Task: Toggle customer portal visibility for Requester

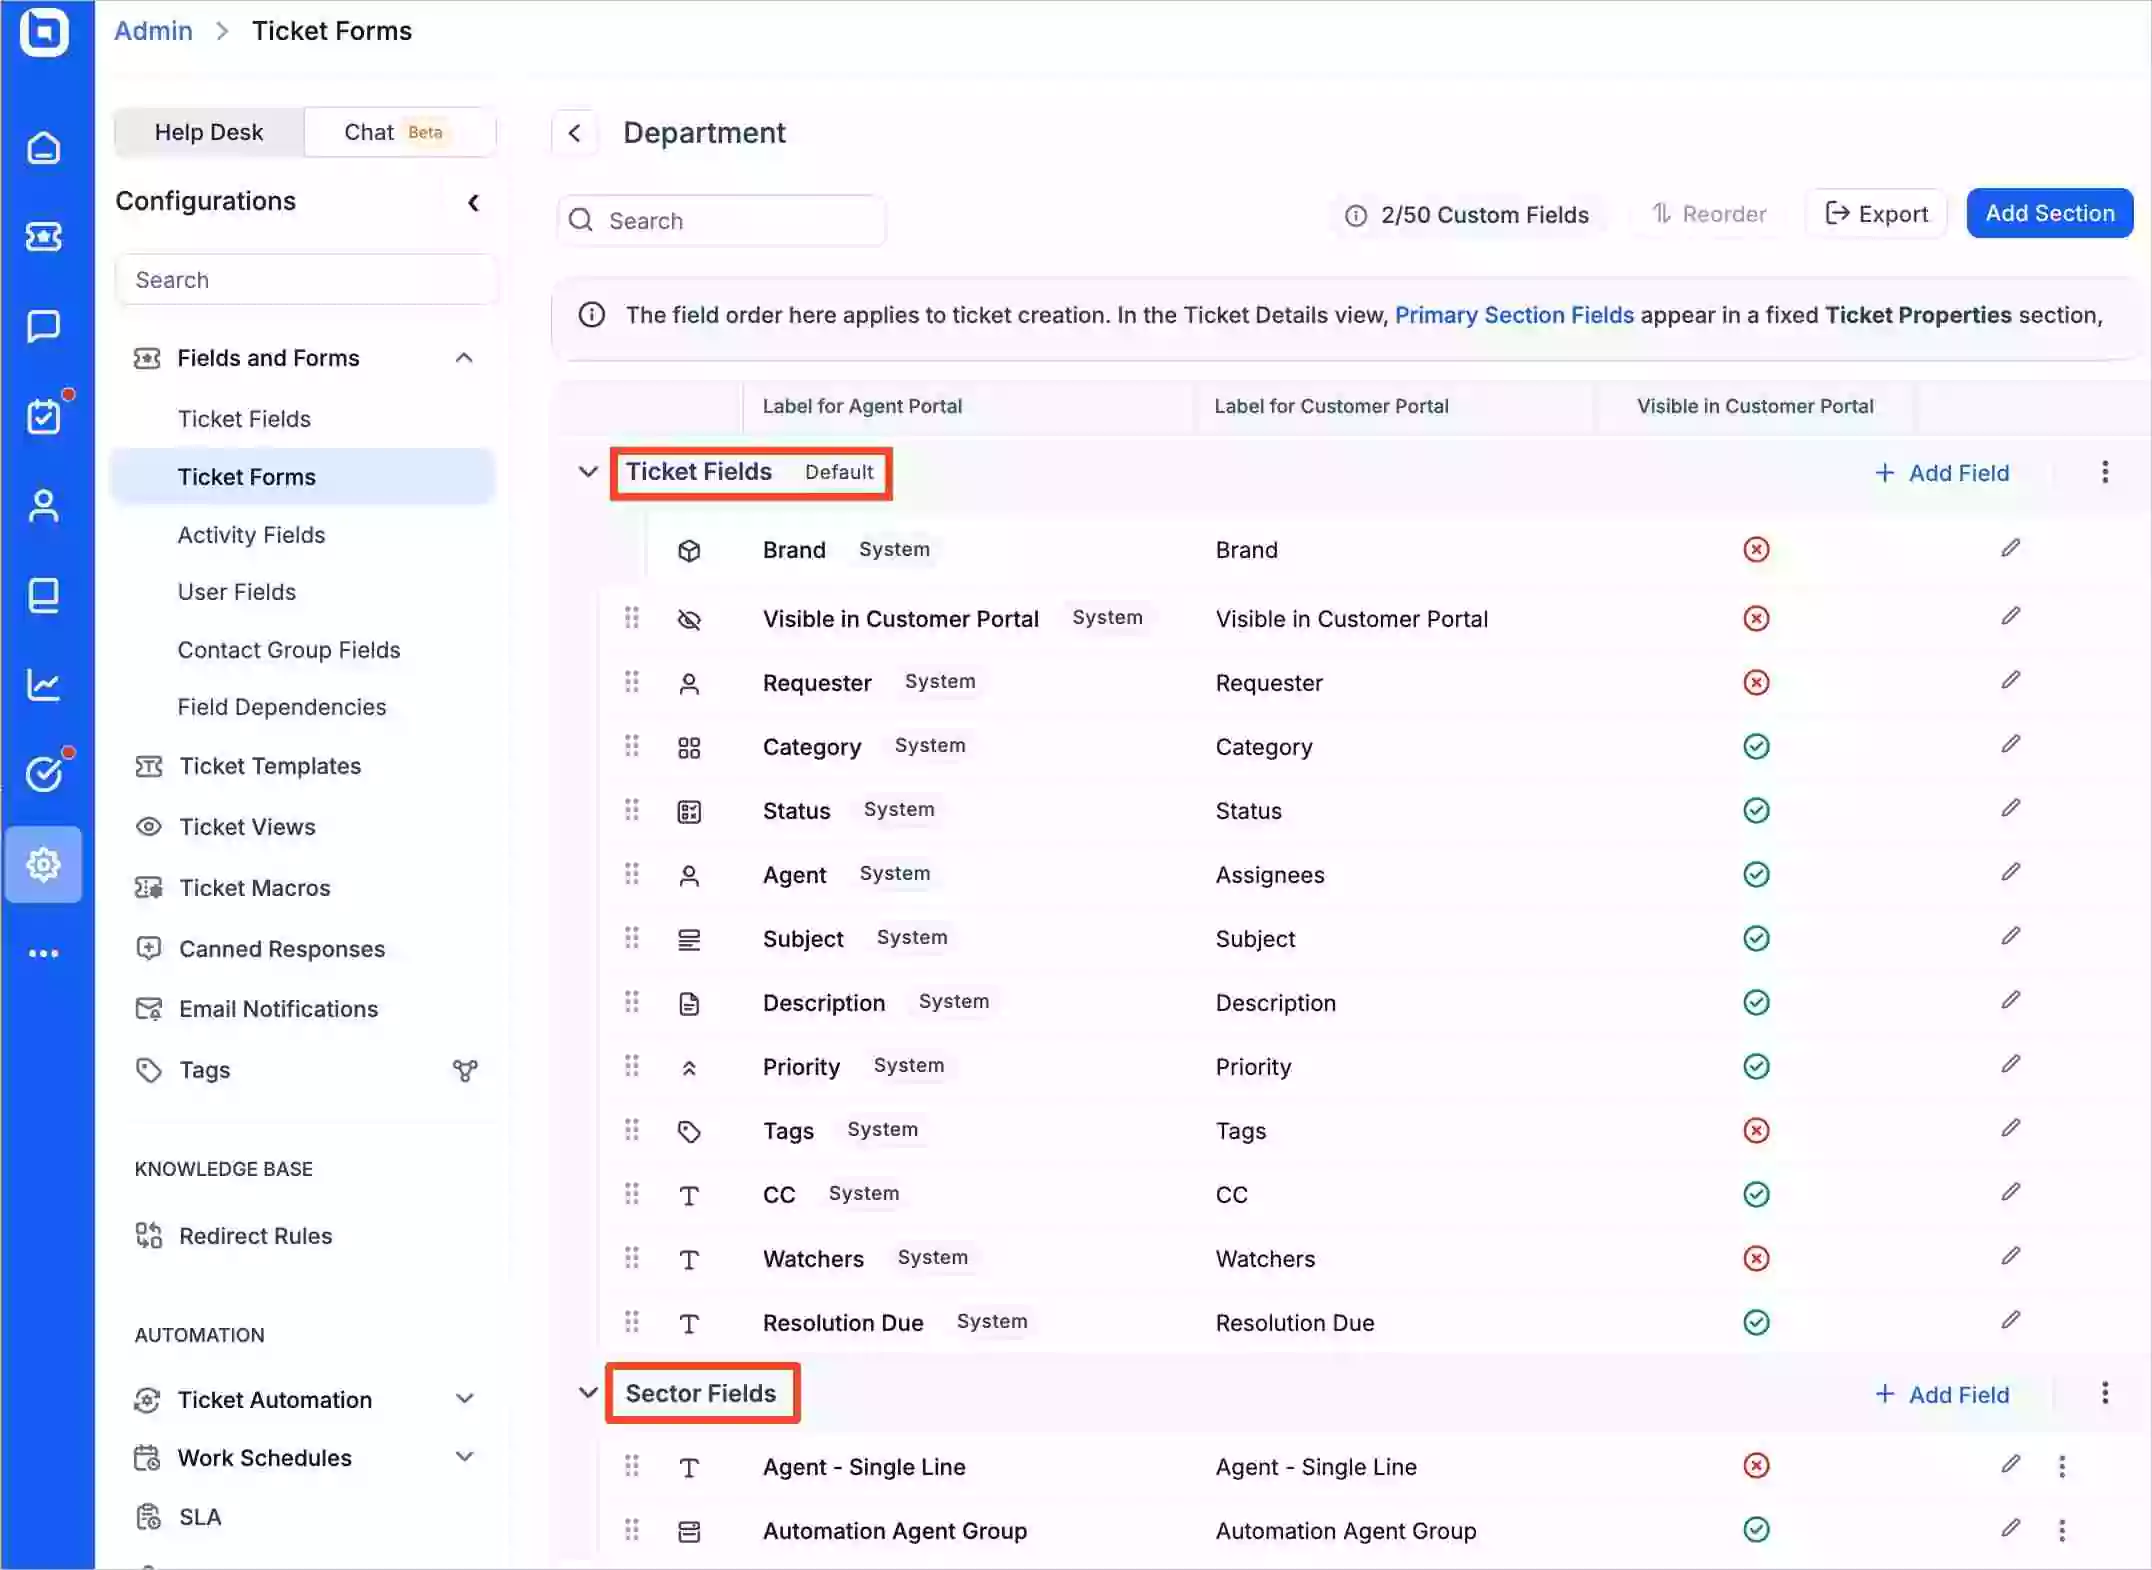Action: click(1756, 682)
